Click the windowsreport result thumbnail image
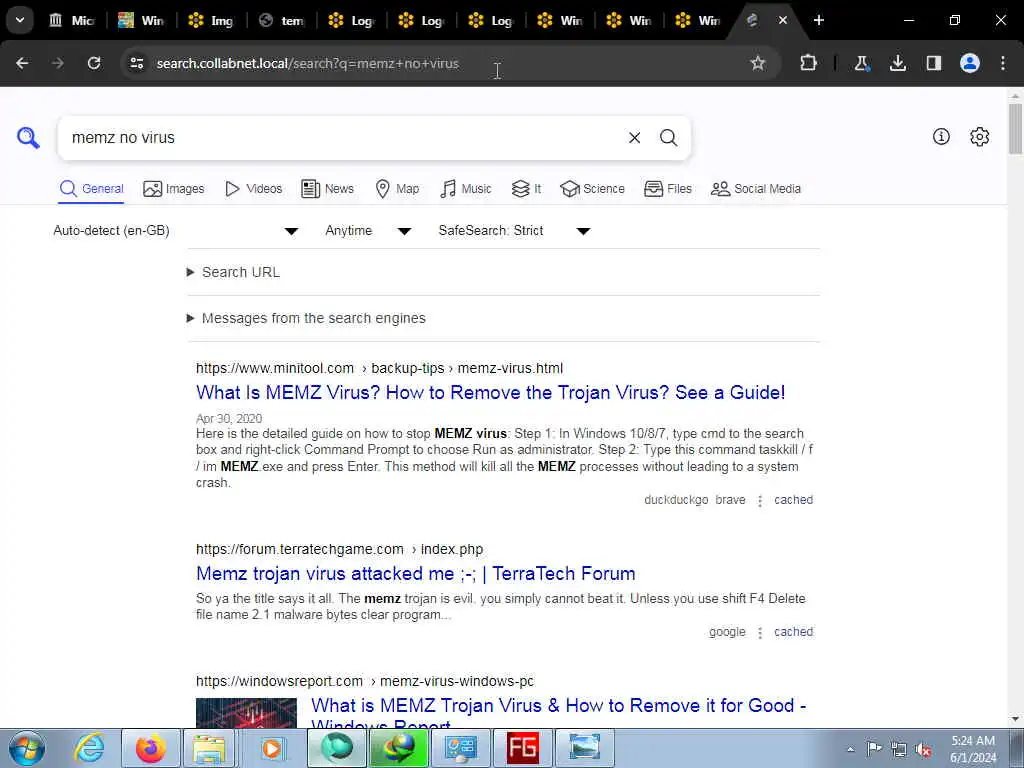The image size is (1024, 768). [246, 713]
